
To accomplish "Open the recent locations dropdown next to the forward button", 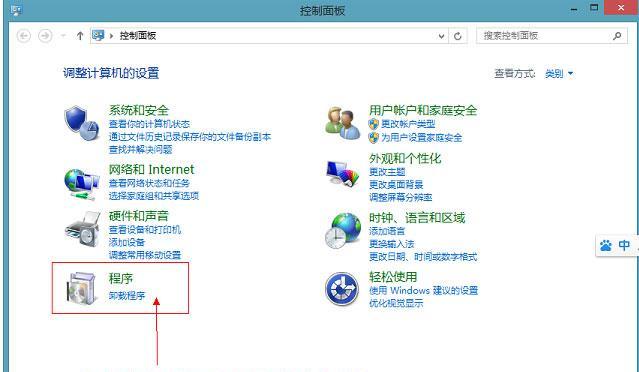I will click(x=63, y=36).
